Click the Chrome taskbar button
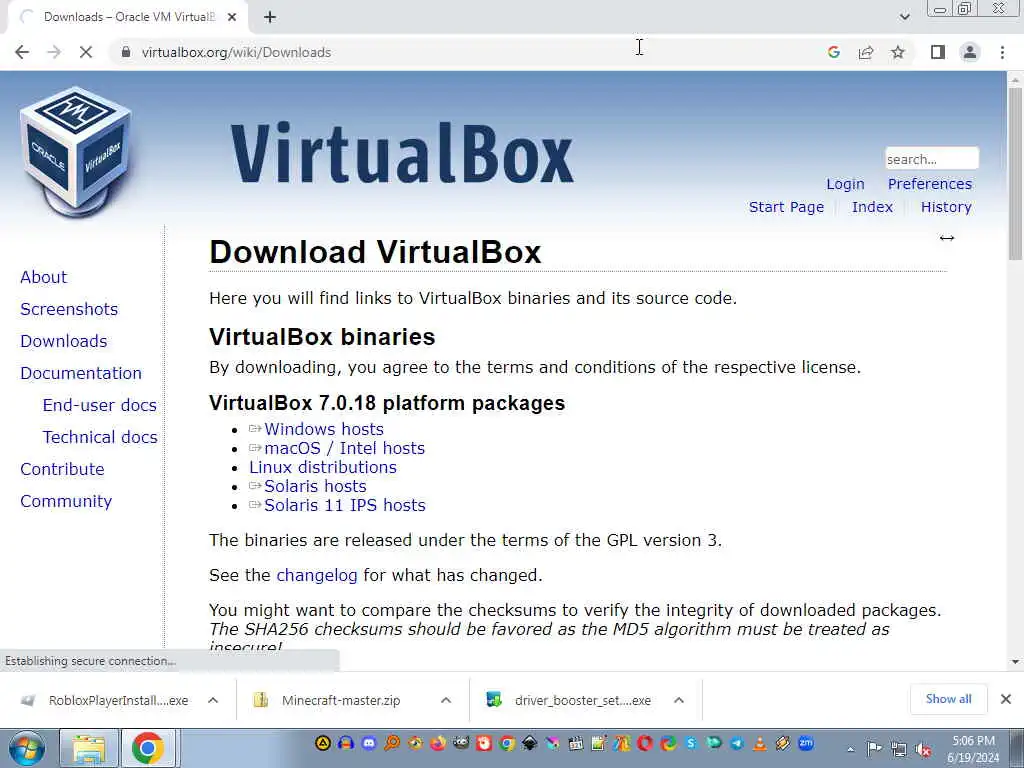Viewport: 1024px width, 768px height. coord(148,748)
